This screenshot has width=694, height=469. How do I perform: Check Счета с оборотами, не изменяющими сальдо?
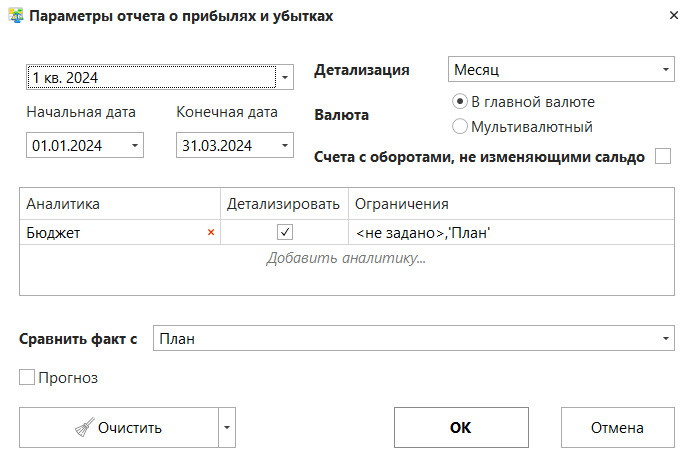coord(662,156)
